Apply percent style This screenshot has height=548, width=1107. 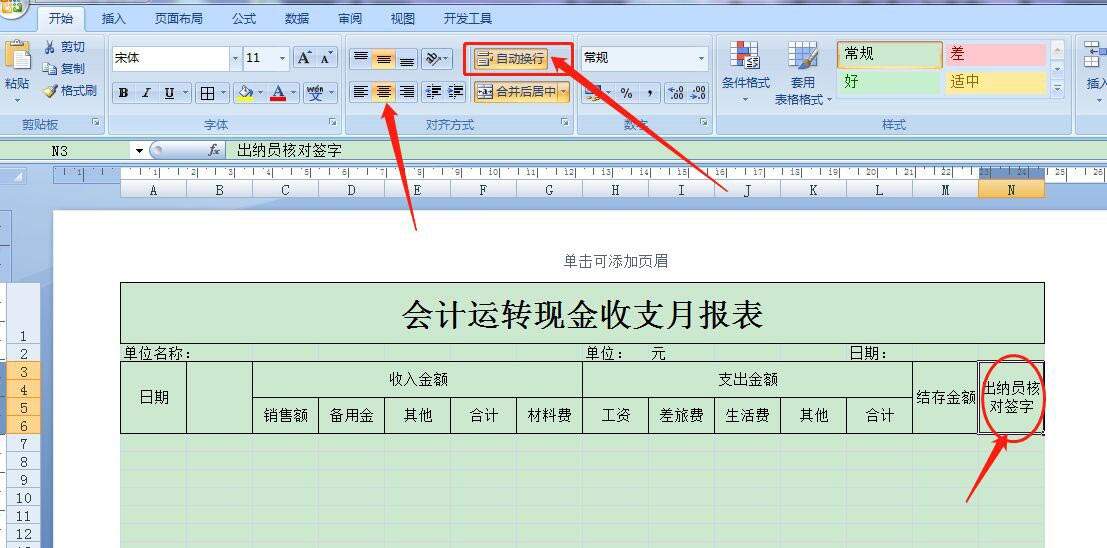click(626, 93)
